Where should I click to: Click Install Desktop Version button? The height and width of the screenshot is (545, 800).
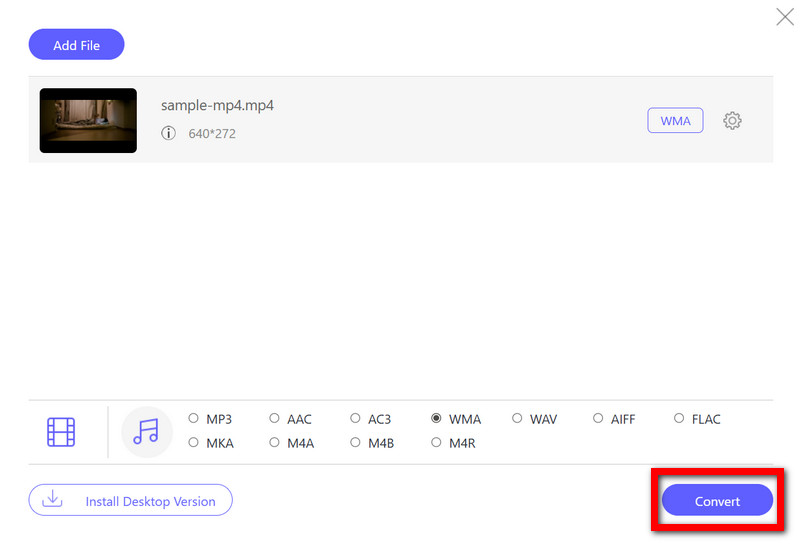tap(130, 500)
